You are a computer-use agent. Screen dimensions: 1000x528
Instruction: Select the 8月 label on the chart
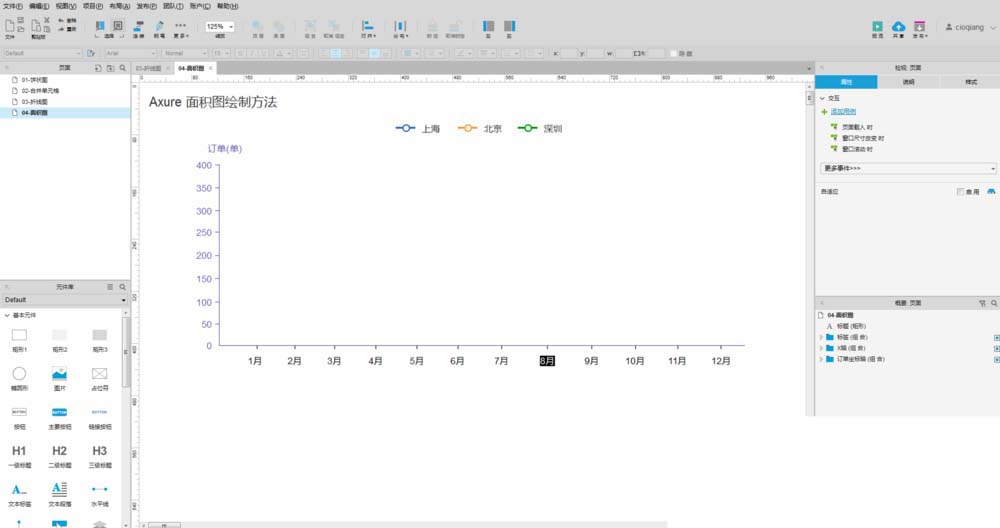(x=547, y=361)
